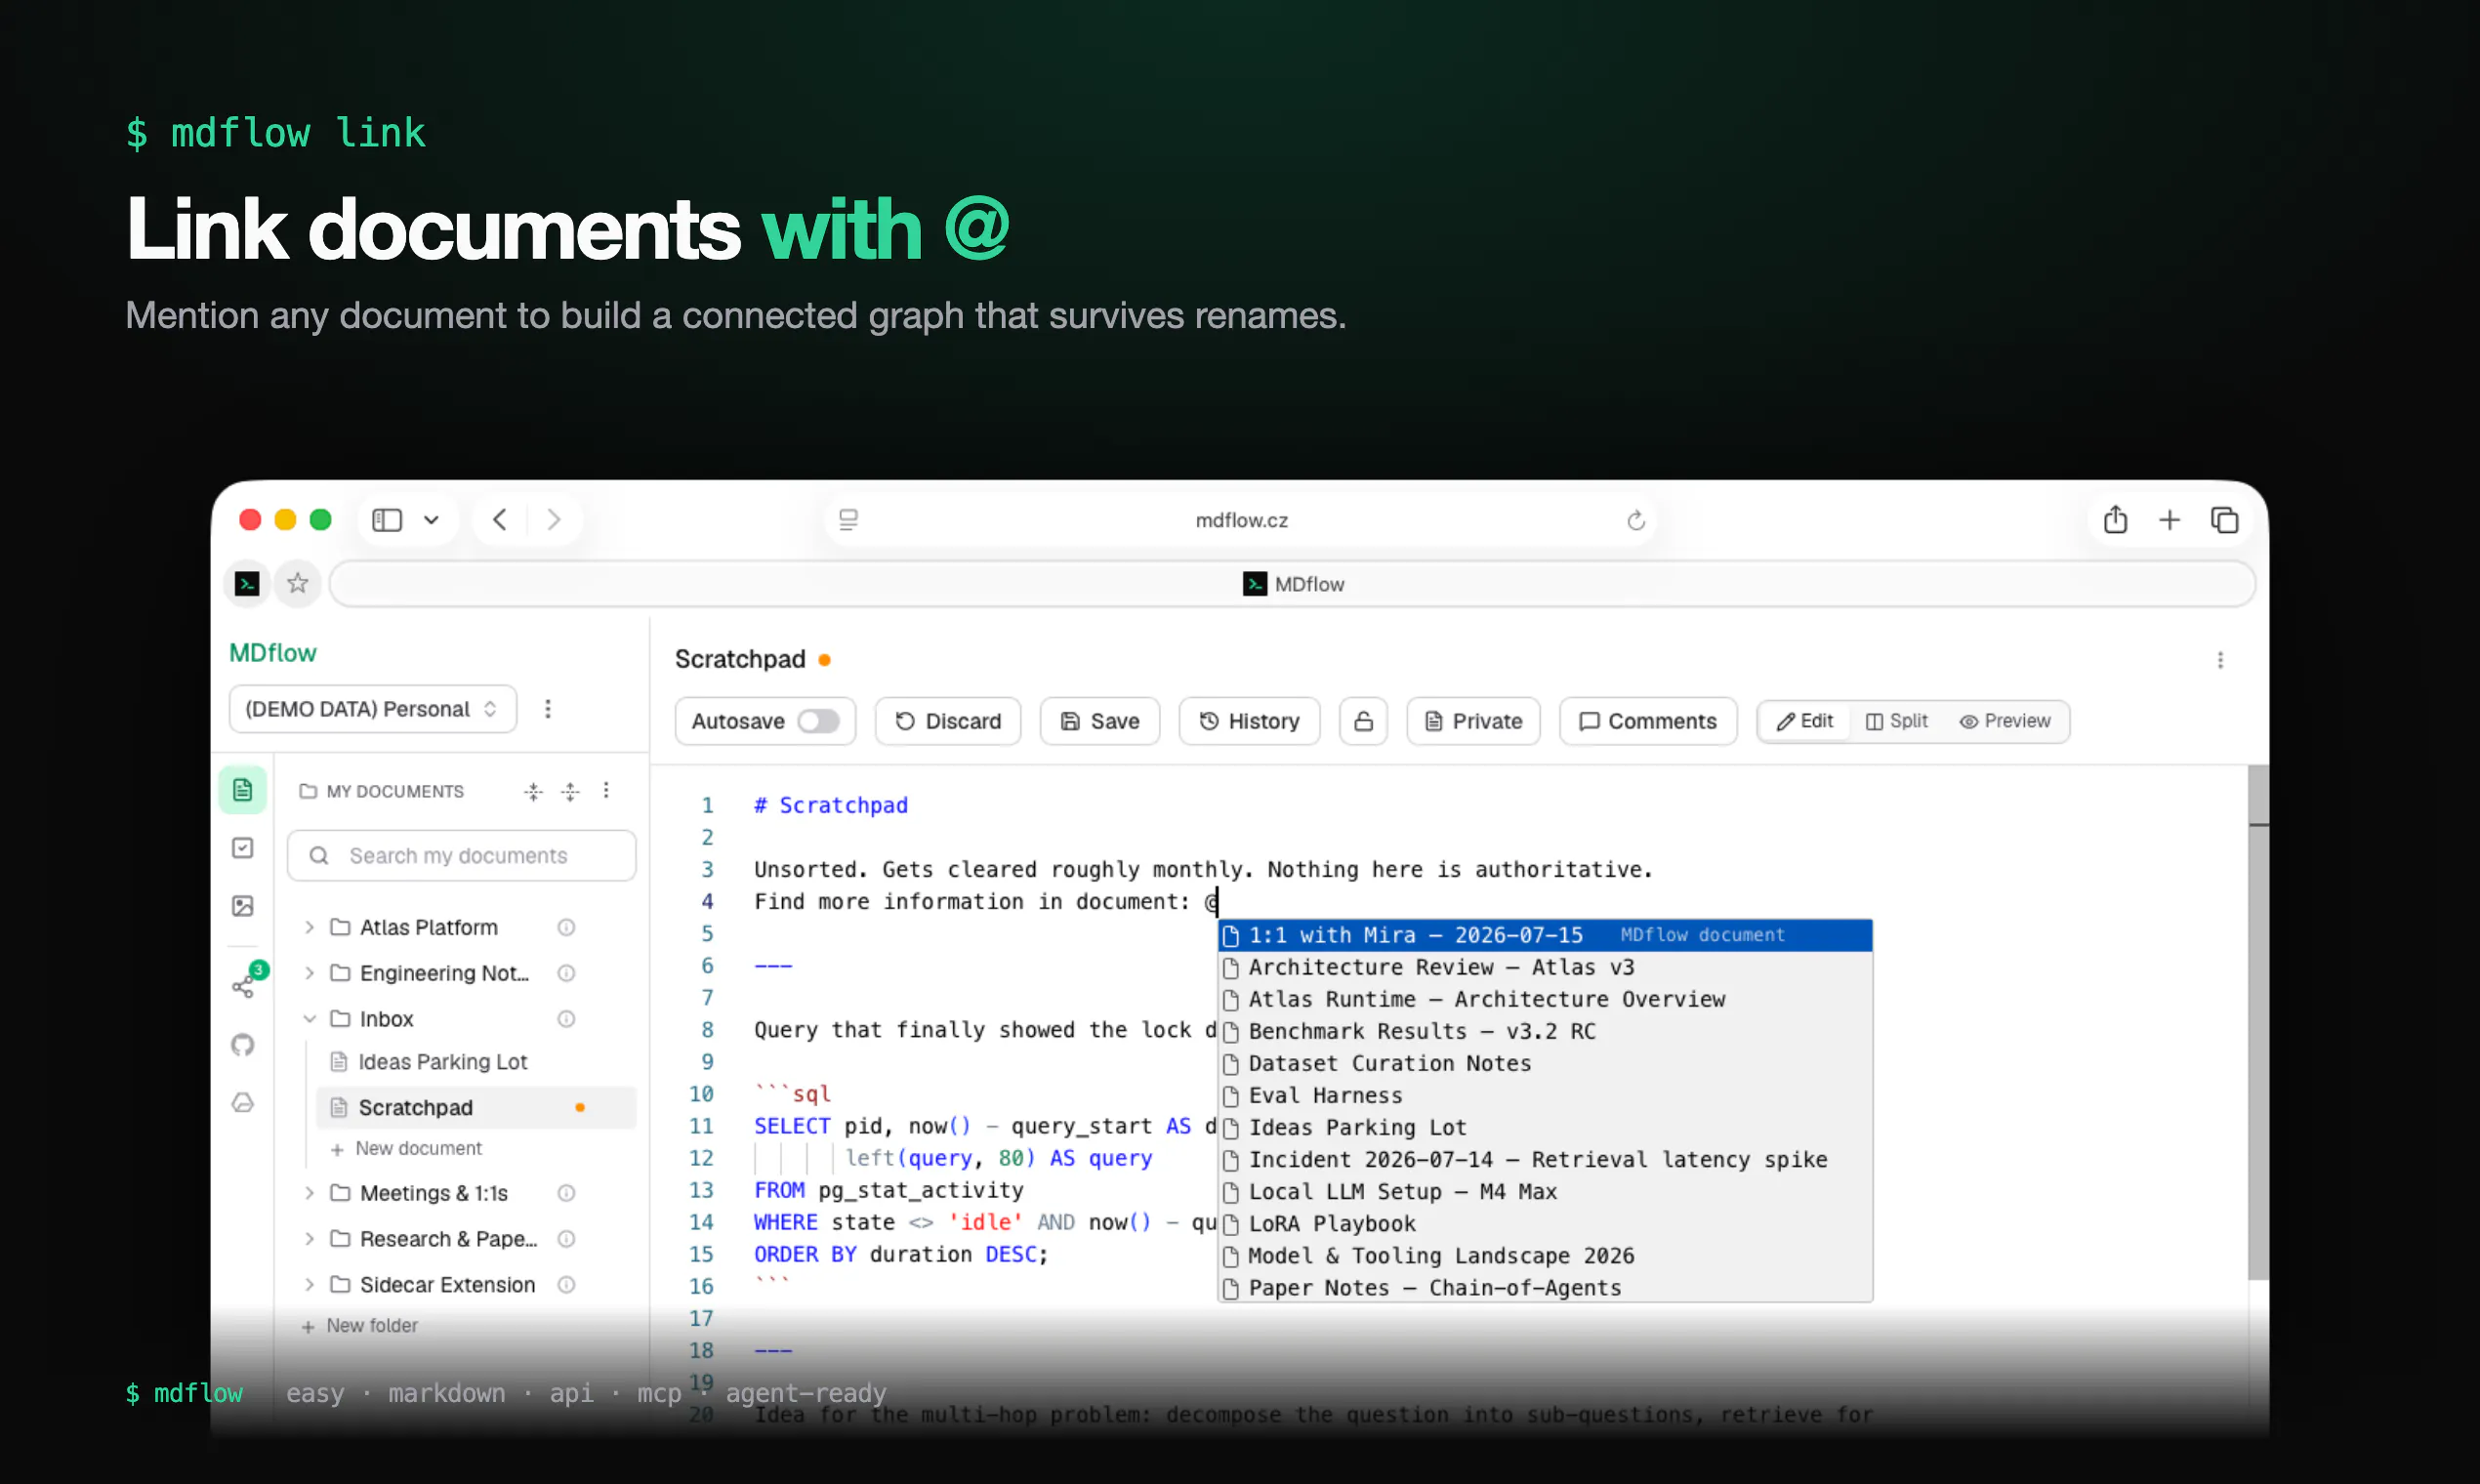The width and height of the screenshot is (2480, 1484).
Task: Open workspace options three-dot menu
Action: pyautogui.click(x=548, y=709)
